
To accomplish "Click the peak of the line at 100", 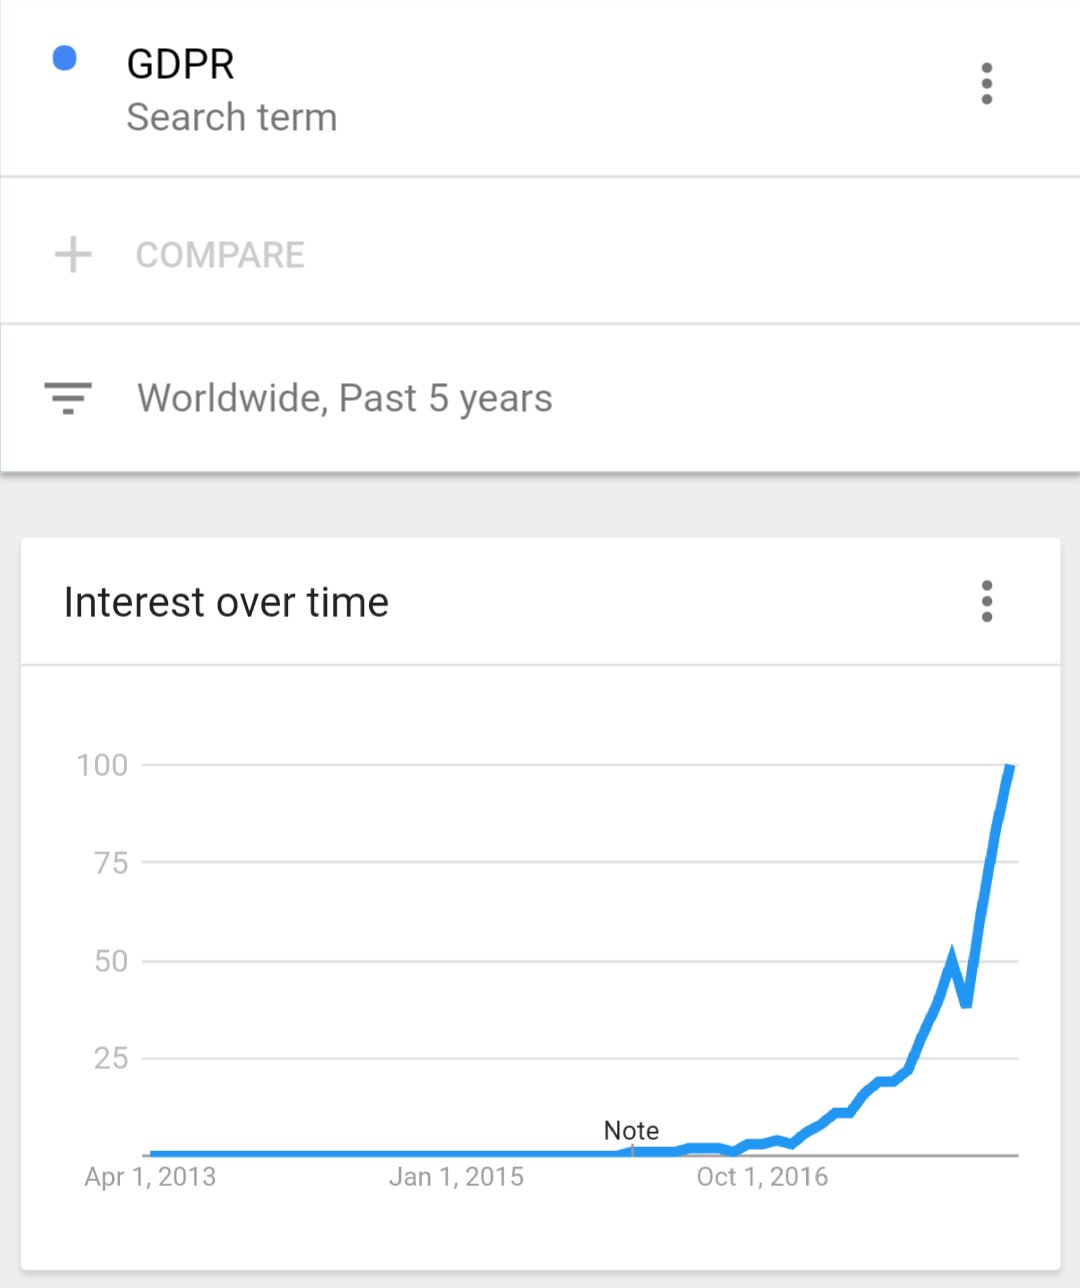I will tap(1010, 768).
